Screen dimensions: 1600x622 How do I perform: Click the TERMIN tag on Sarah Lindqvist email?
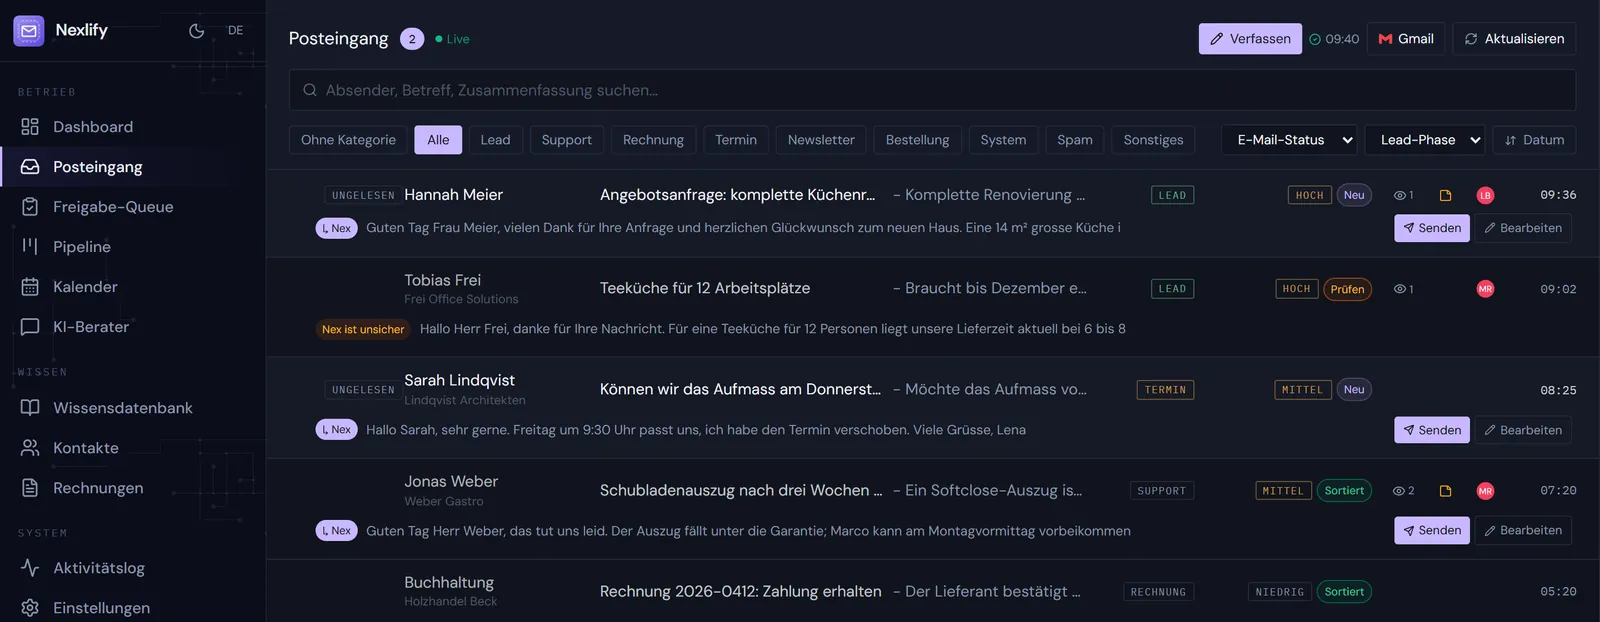1165,390
